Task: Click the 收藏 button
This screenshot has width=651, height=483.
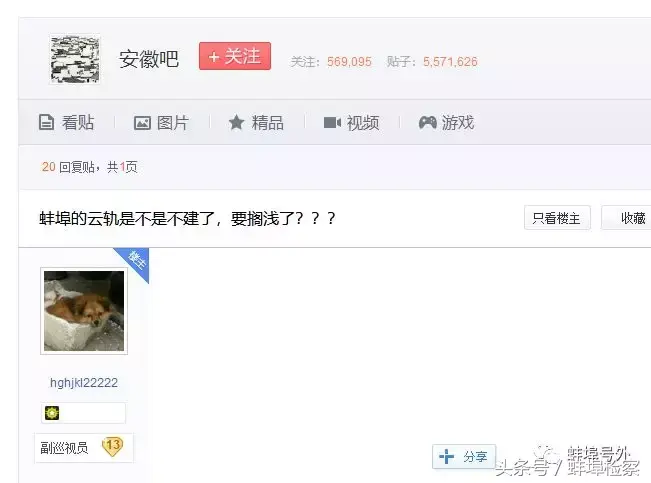Action: pyautogui.click(x=626, y=218)
